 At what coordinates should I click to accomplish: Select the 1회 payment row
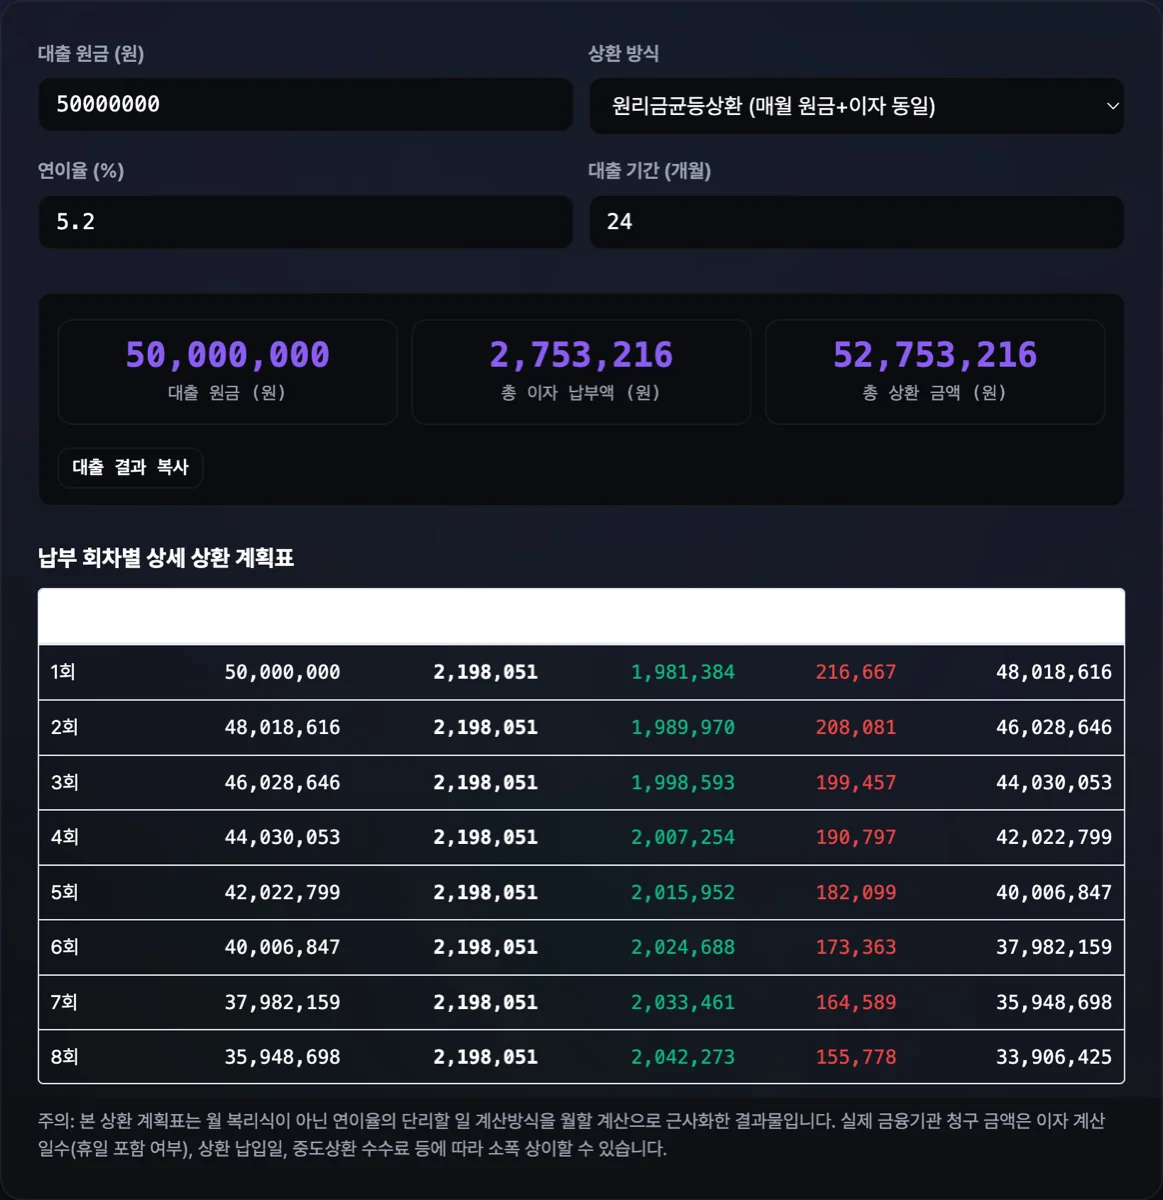coord(581,672)
